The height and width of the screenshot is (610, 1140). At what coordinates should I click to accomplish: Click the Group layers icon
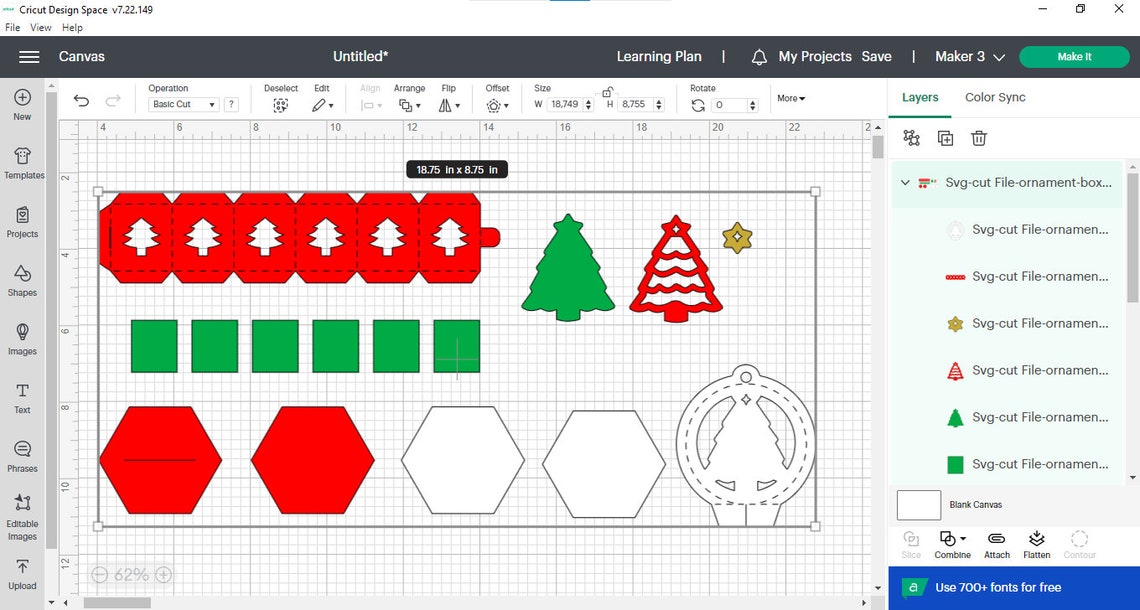[x=911, y=138]
